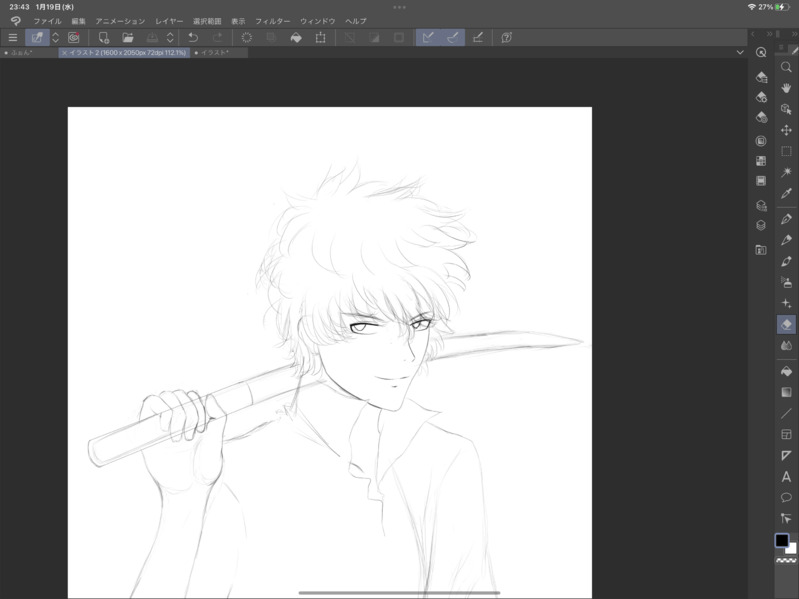The height and width of the screenshot is (599, 799).
Task: Open the ヘルプ menu
Action: [x=356, y=21]
